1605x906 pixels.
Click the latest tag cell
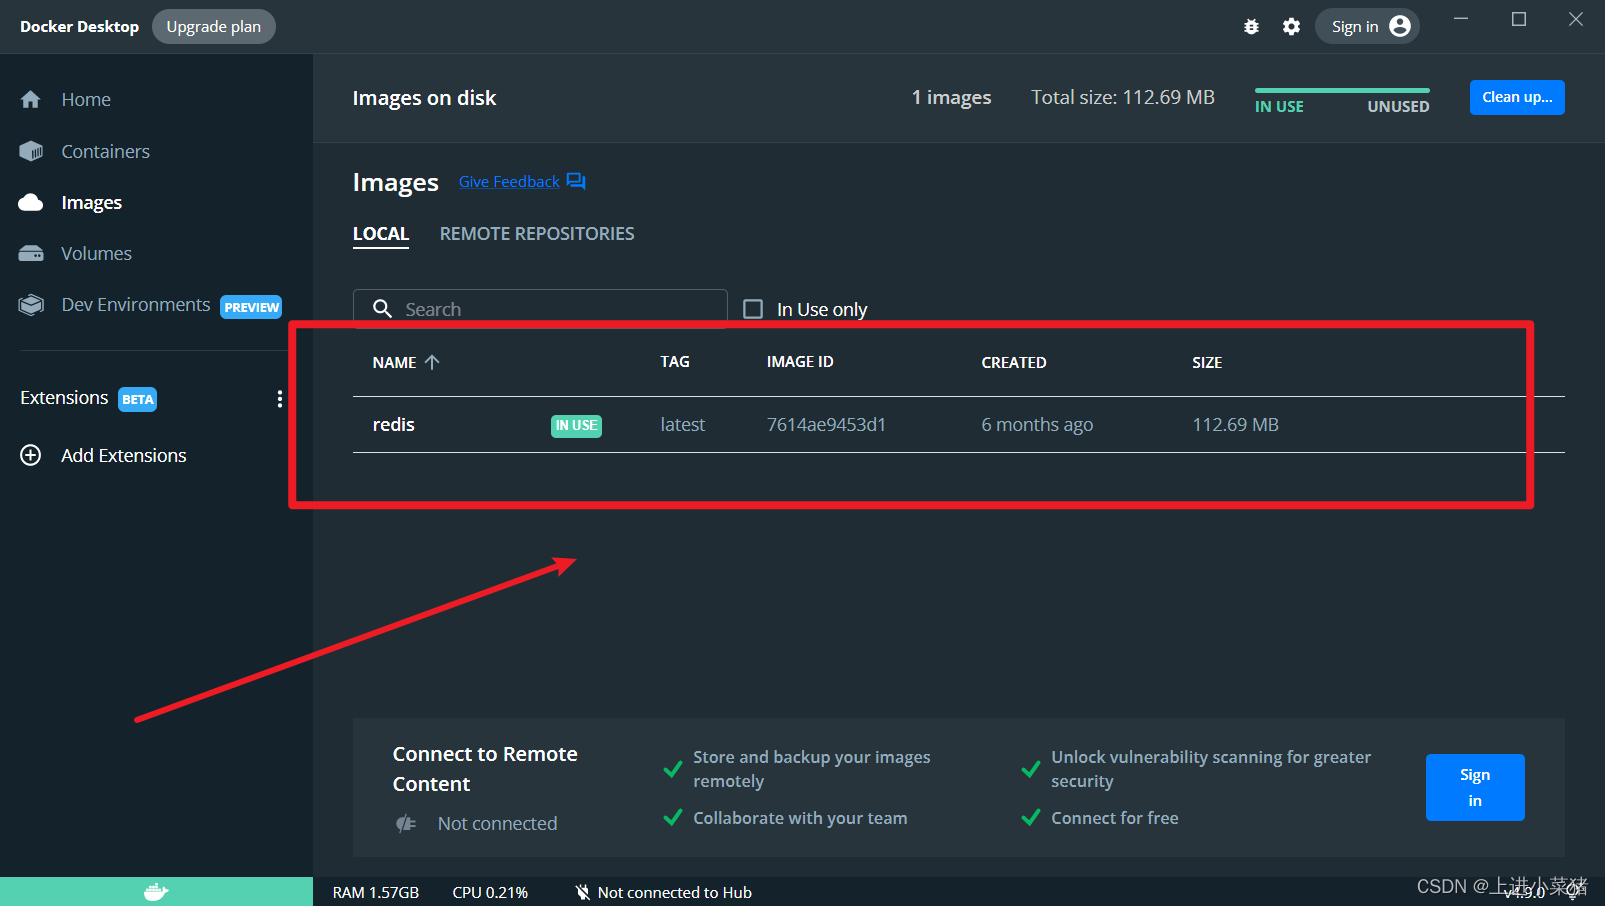[683, 424]
